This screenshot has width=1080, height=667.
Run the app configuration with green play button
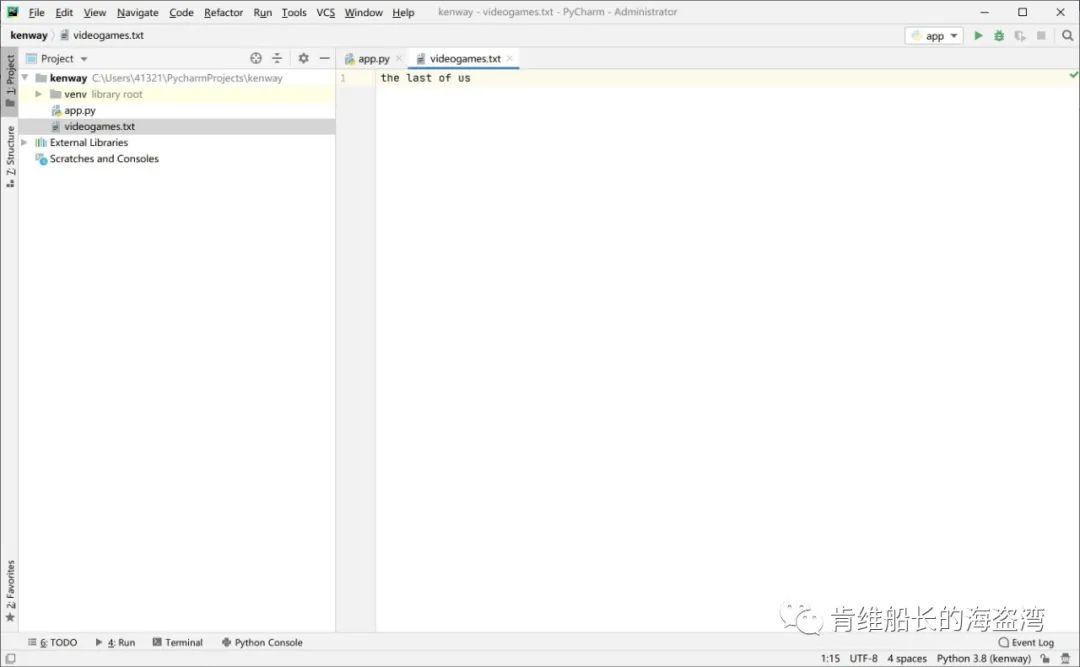(978, 35)
